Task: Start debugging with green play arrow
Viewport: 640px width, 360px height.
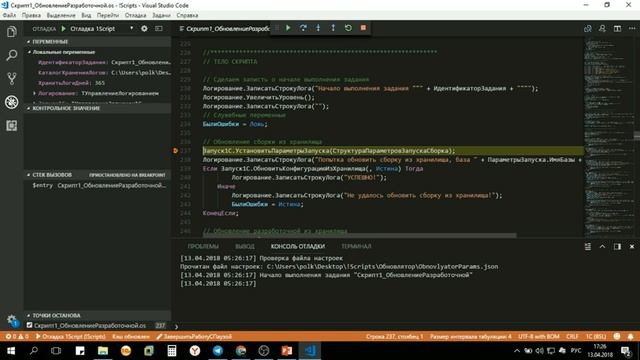Action: coord(63,29)
